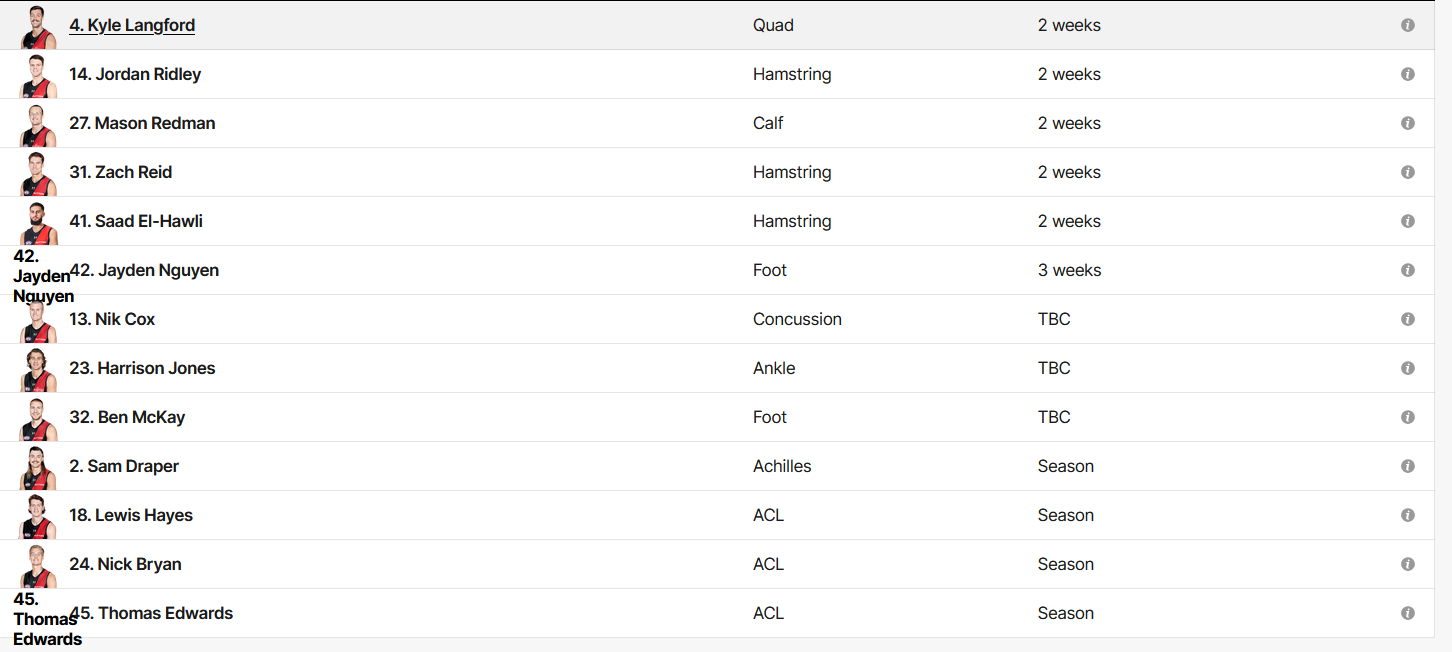Open info icon on Zach Reid row
Image resolution: width=1452 pixels, height=652 pixels.
click(x=1408, y=172)
